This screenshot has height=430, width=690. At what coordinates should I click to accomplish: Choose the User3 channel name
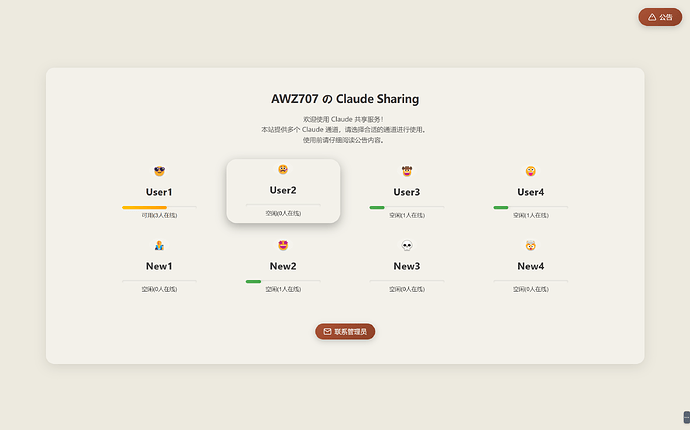tap(407, 192)
